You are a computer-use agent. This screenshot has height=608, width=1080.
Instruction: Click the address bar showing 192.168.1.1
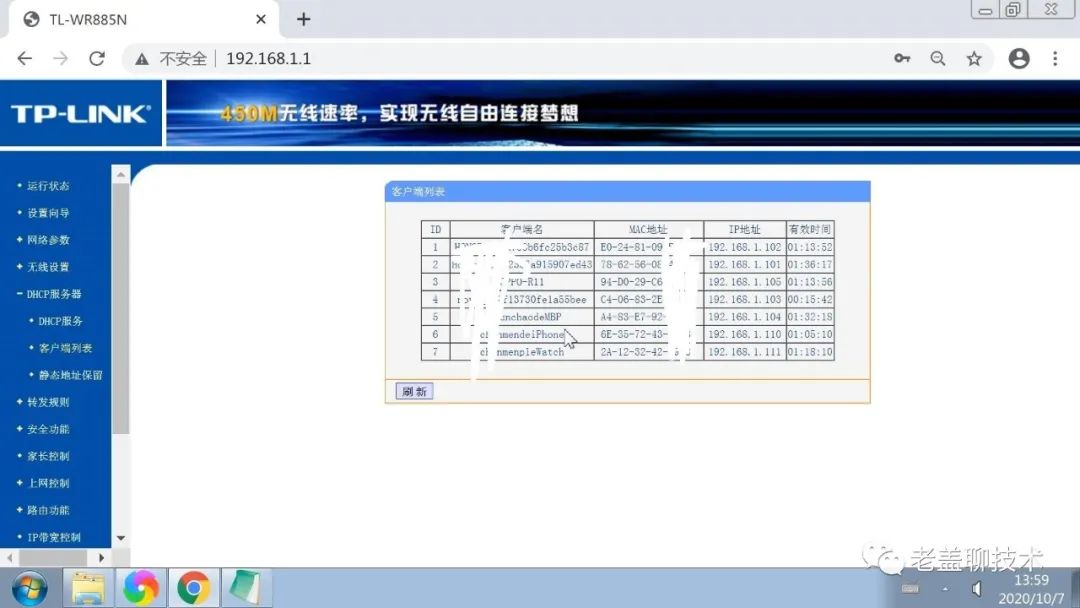pyautogui.click(x=268, y=58)
